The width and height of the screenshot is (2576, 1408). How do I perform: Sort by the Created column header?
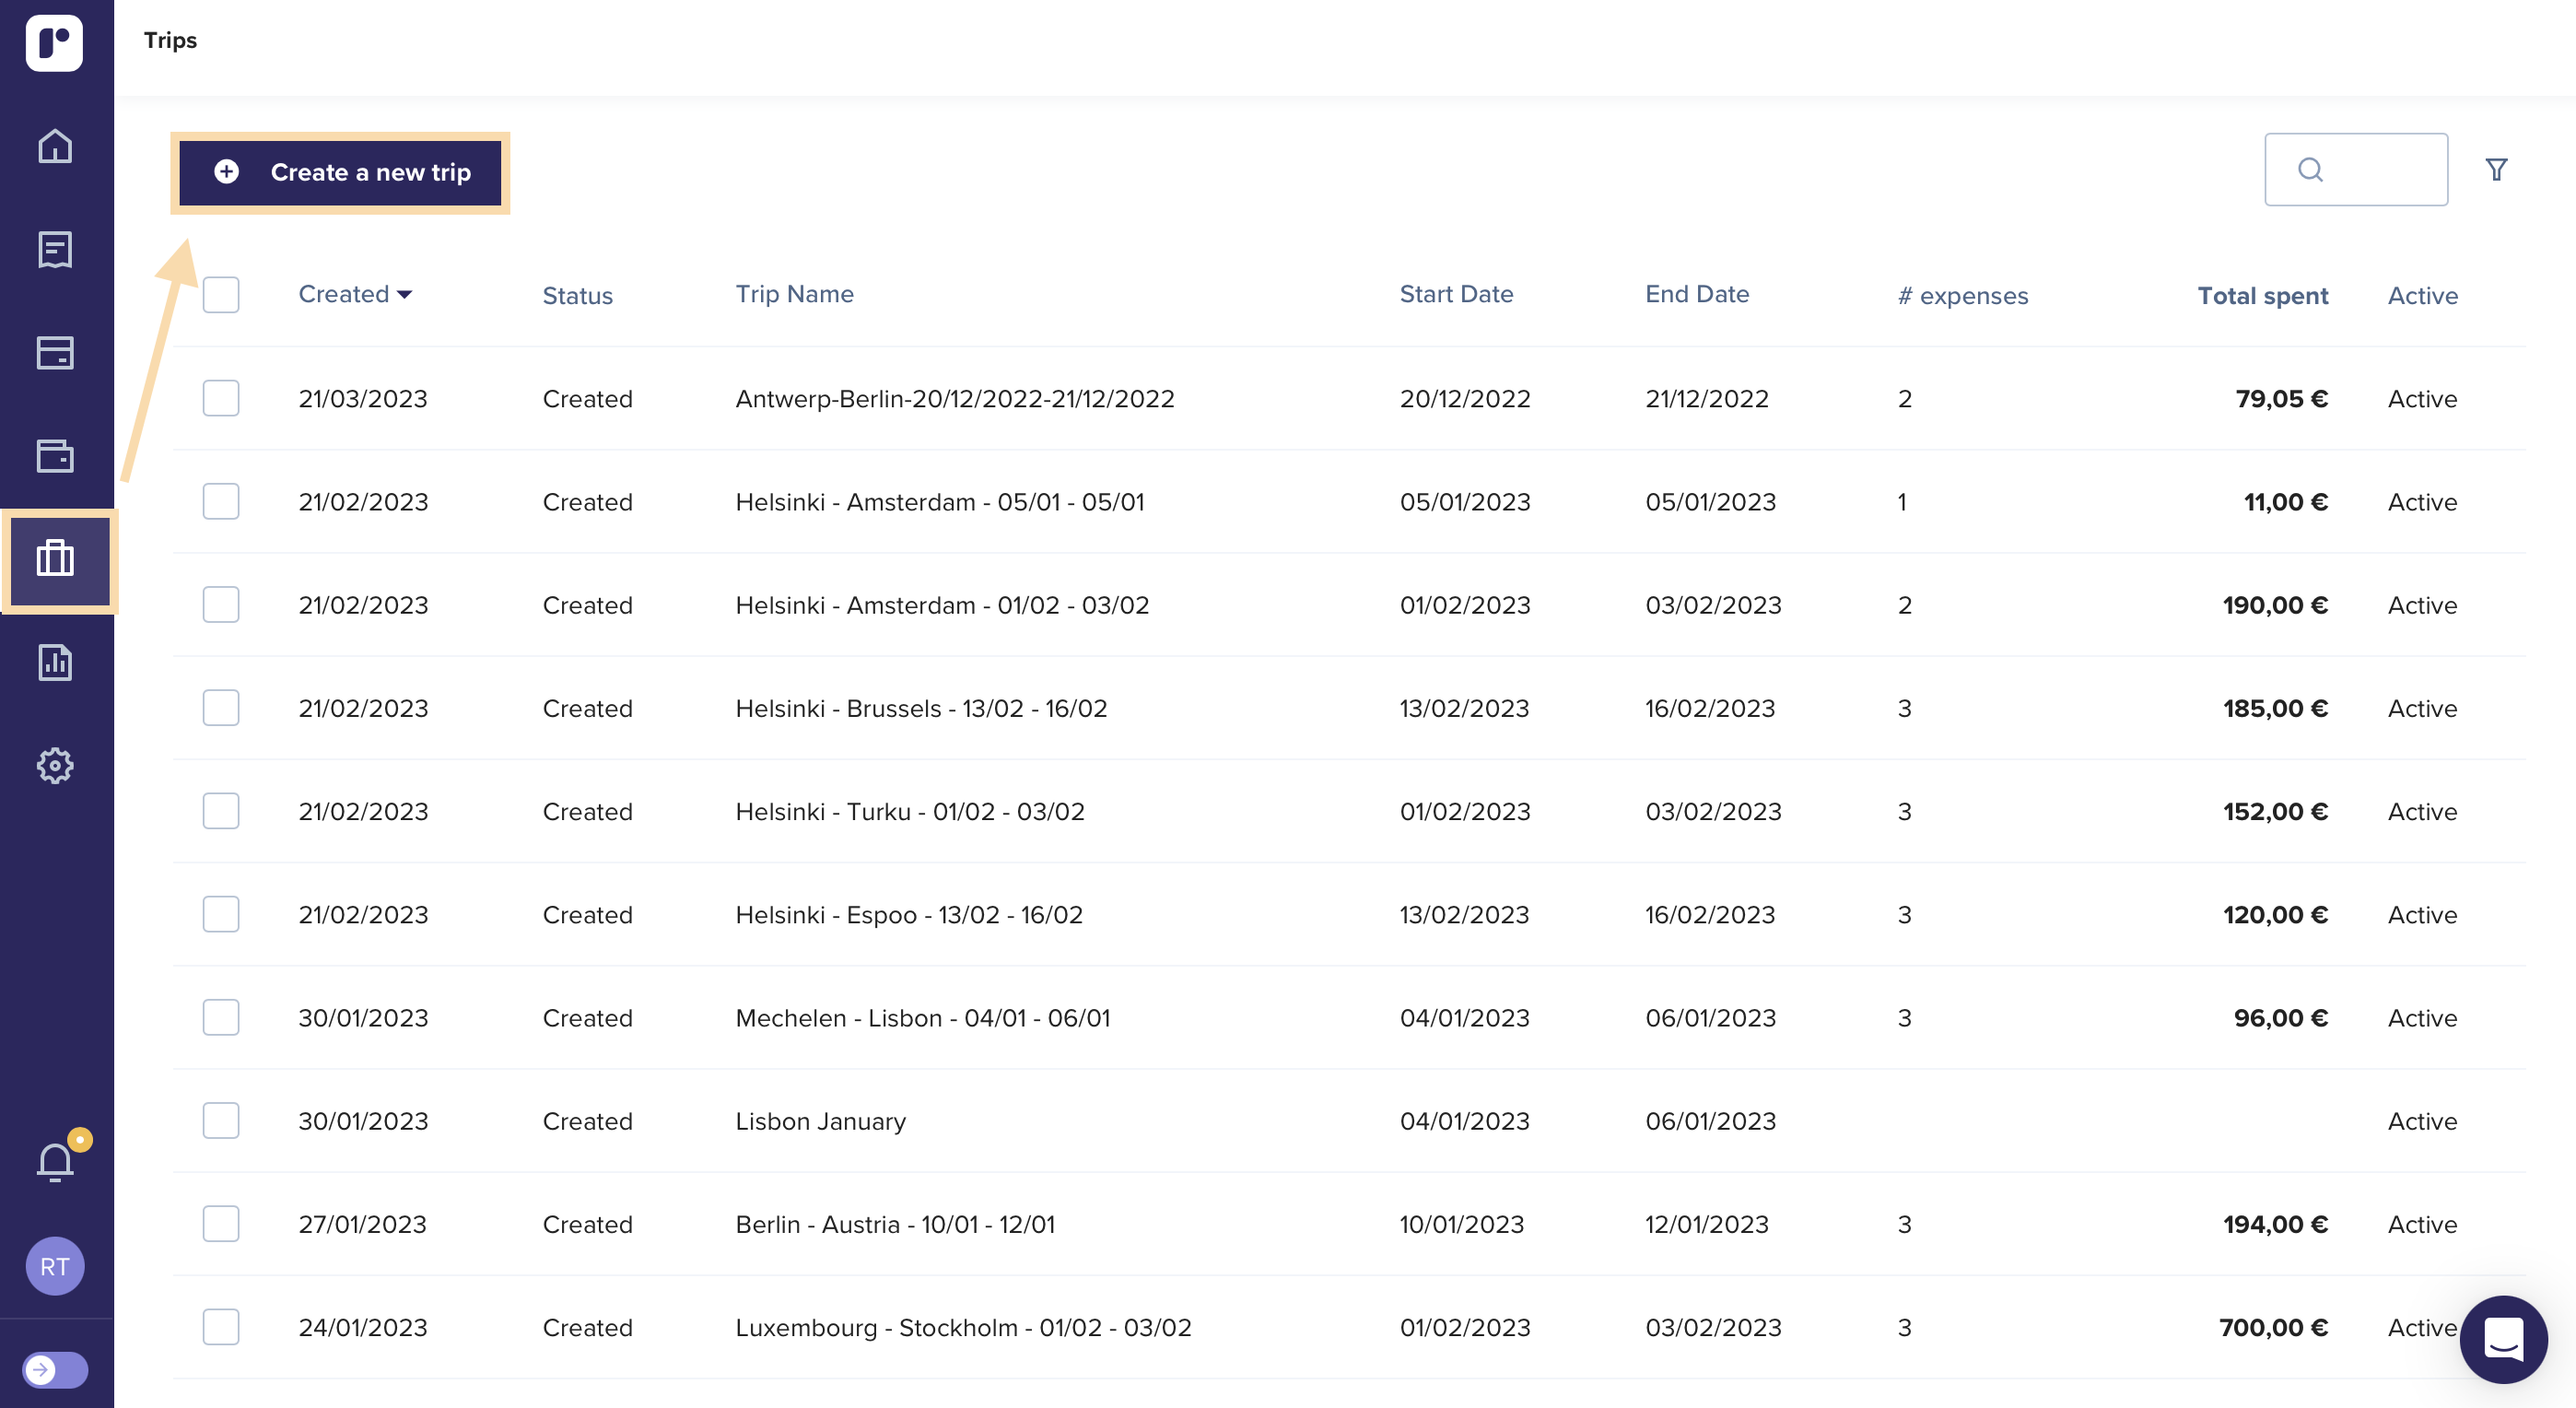click(355, 294)
